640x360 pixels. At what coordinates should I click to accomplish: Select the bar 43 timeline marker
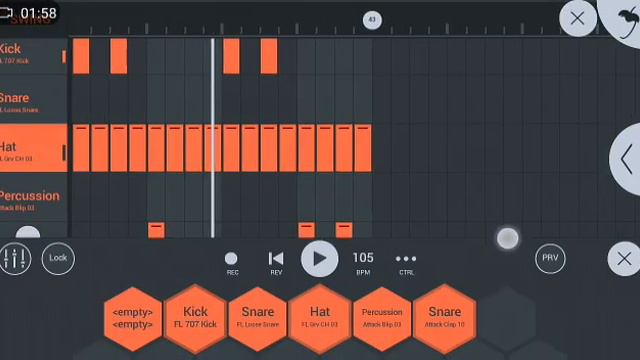click(x=372, y=20)
